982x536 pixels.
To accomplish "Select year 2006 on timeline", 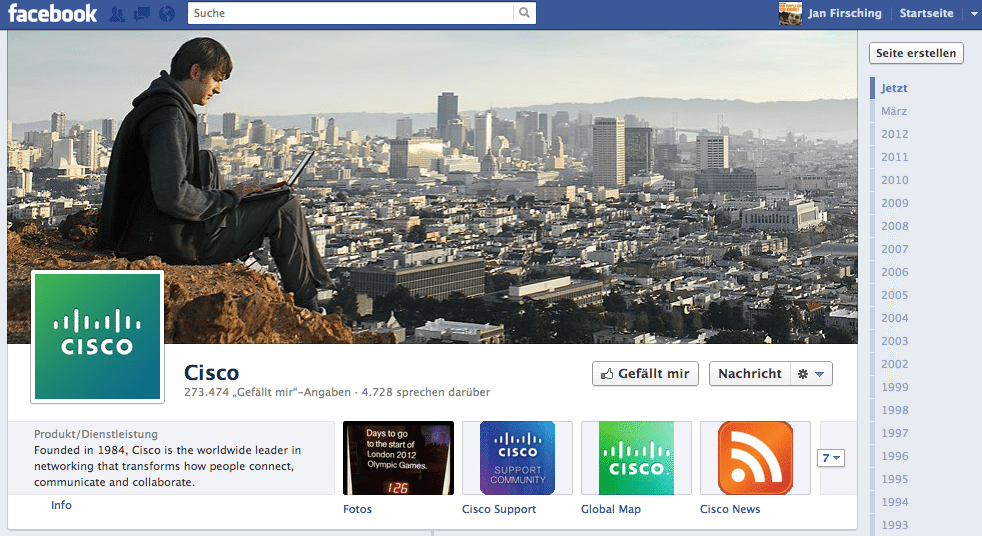I will click(x=894, y=272).
